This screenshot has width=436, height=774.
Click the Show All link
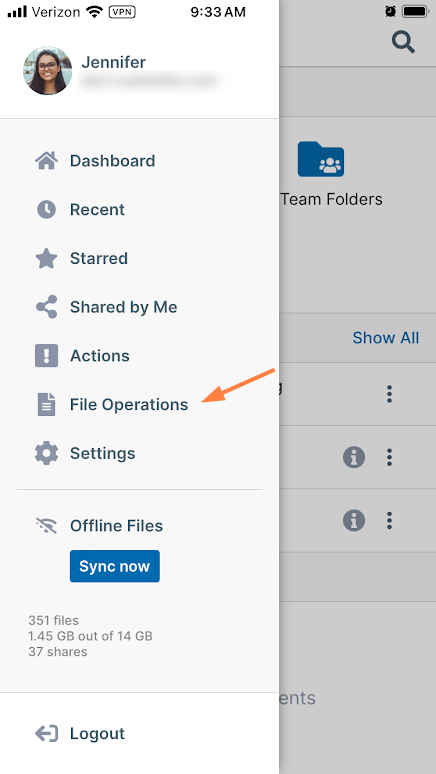[386, 338]
